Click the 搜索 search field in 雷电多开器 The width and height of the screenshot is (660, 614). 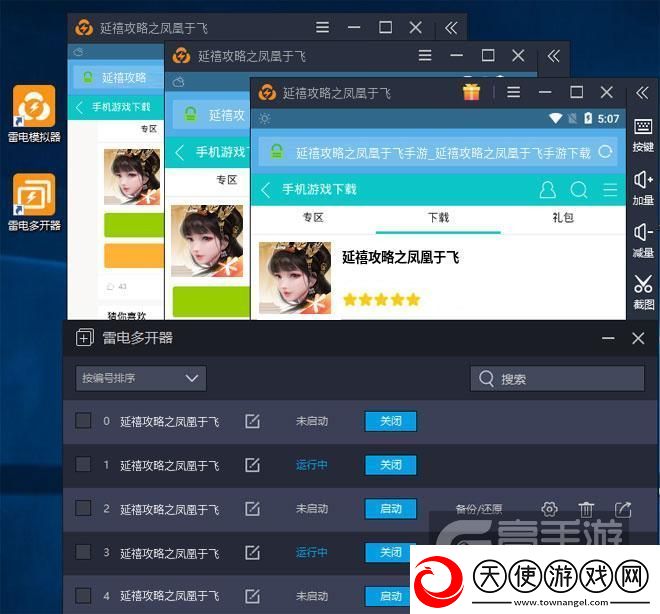(557, 379)
